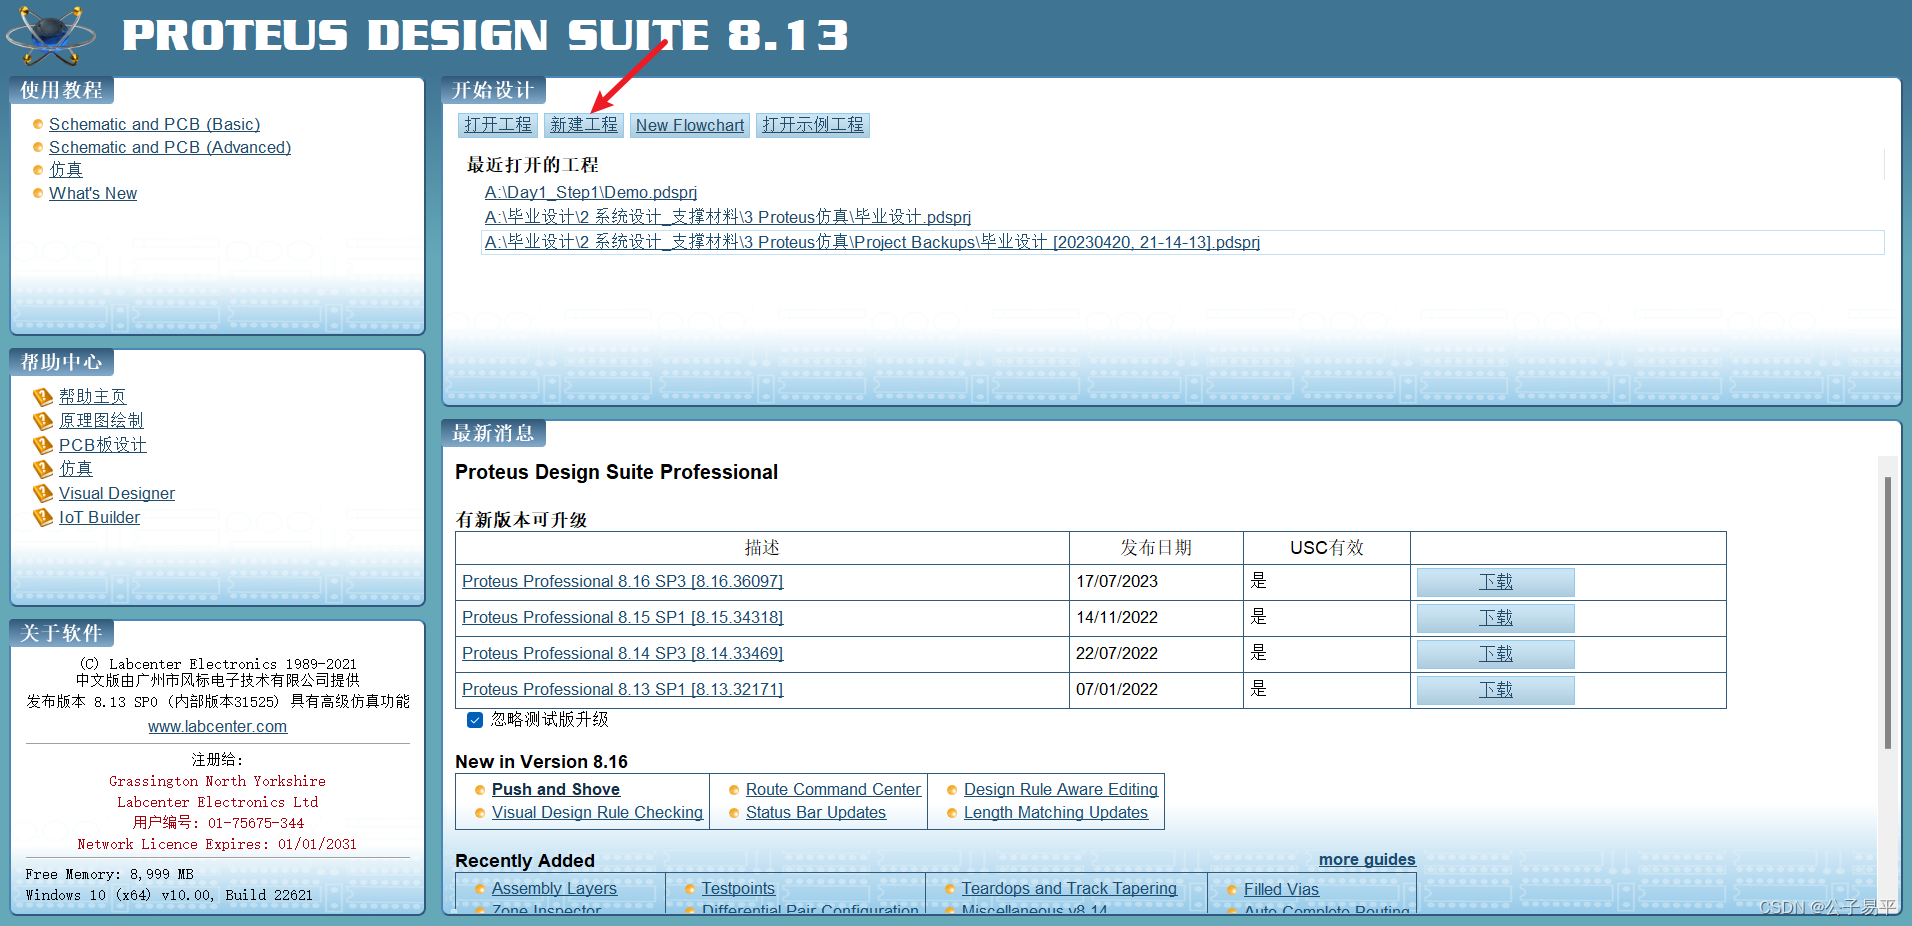Select the 最新消息 panel header
1912x926 pixels.
(x=493, y=433)
